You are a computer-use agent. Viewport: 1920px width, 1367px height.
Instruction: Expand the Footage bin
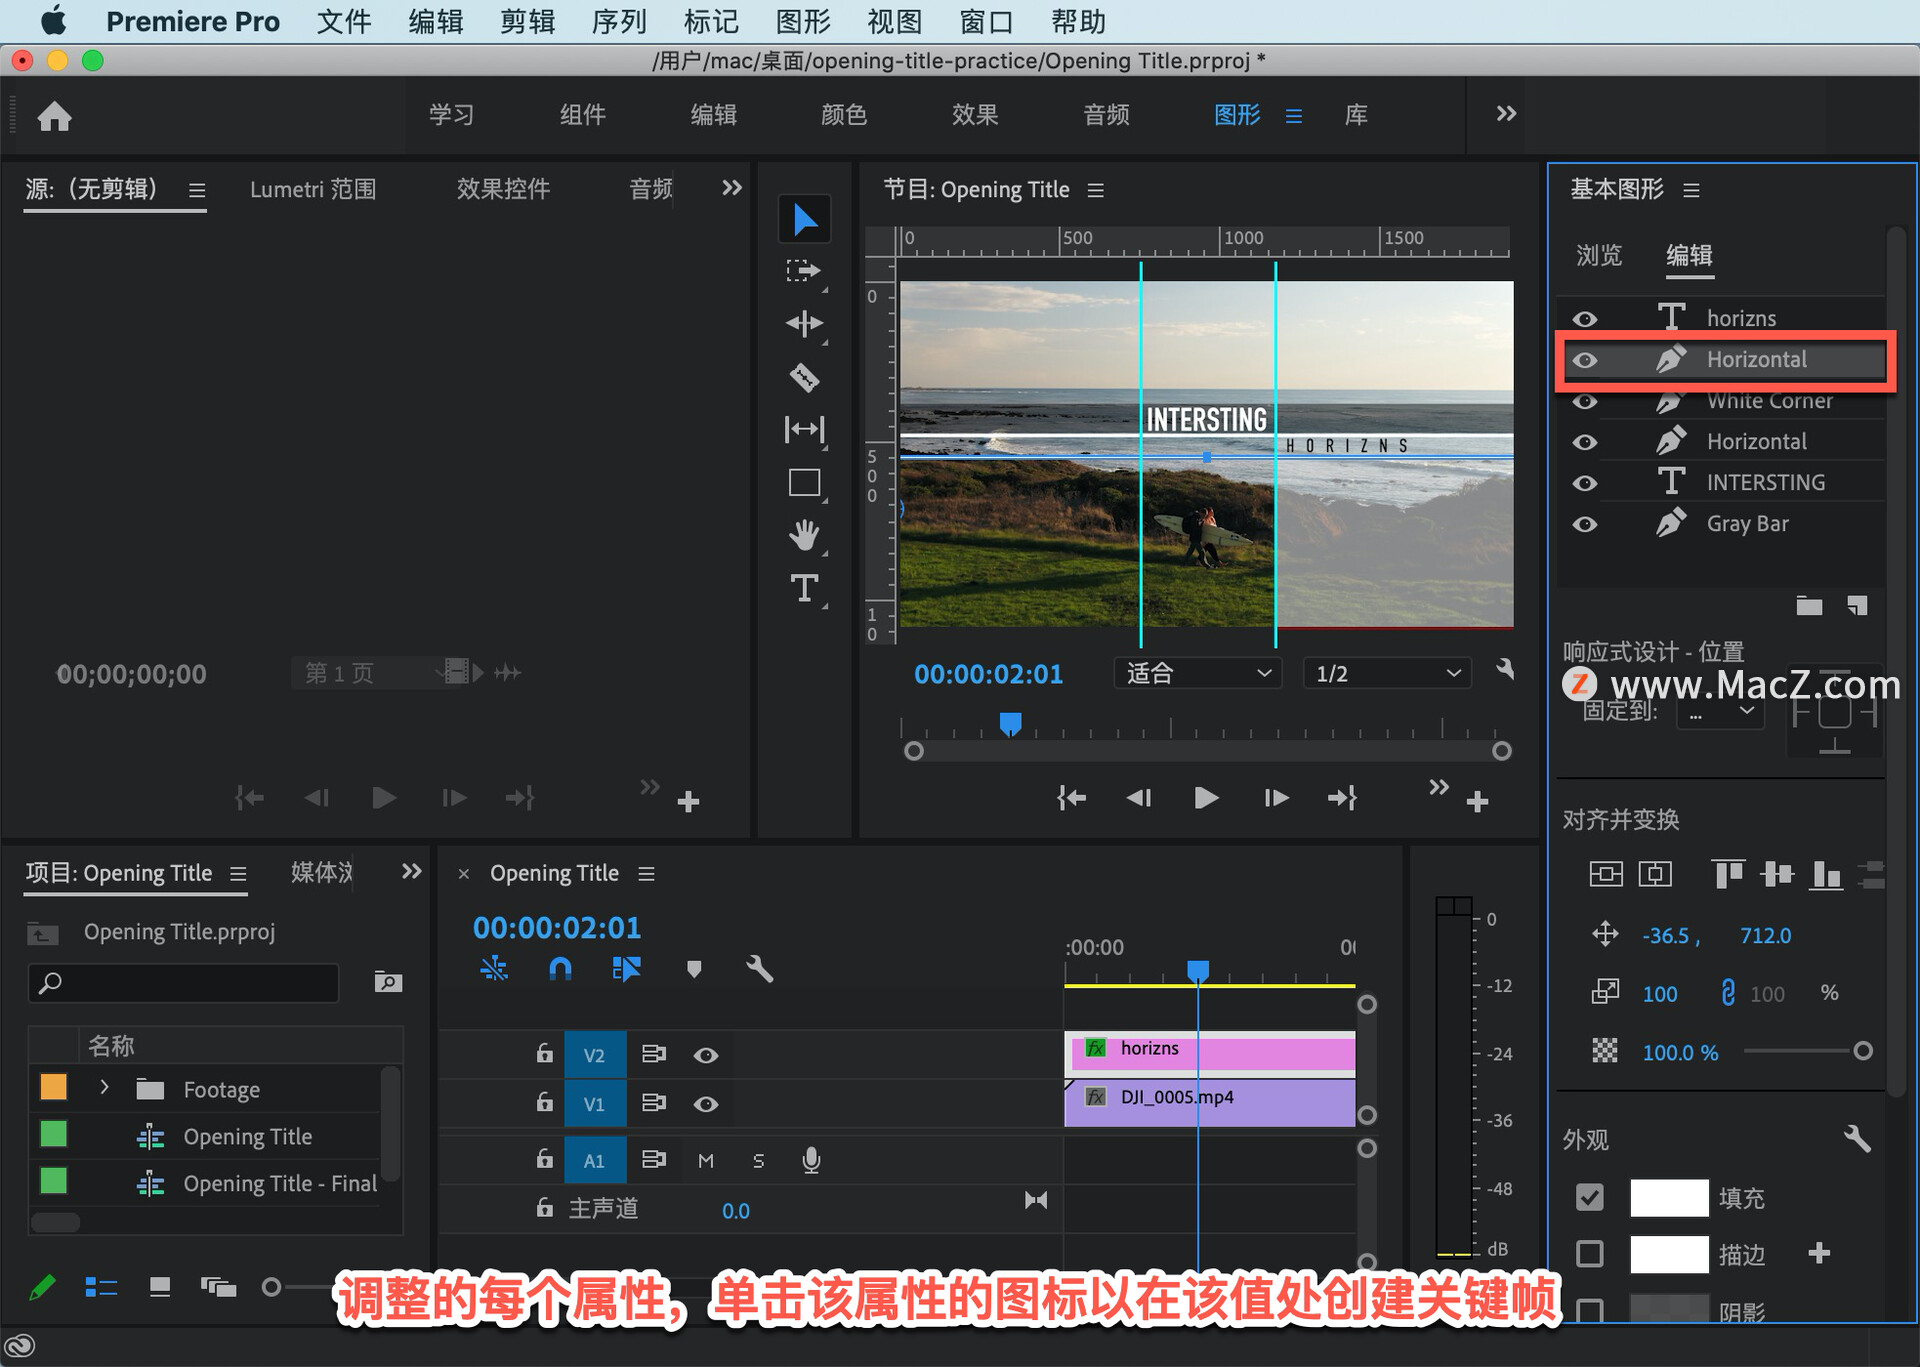[x=104, y=1088]
